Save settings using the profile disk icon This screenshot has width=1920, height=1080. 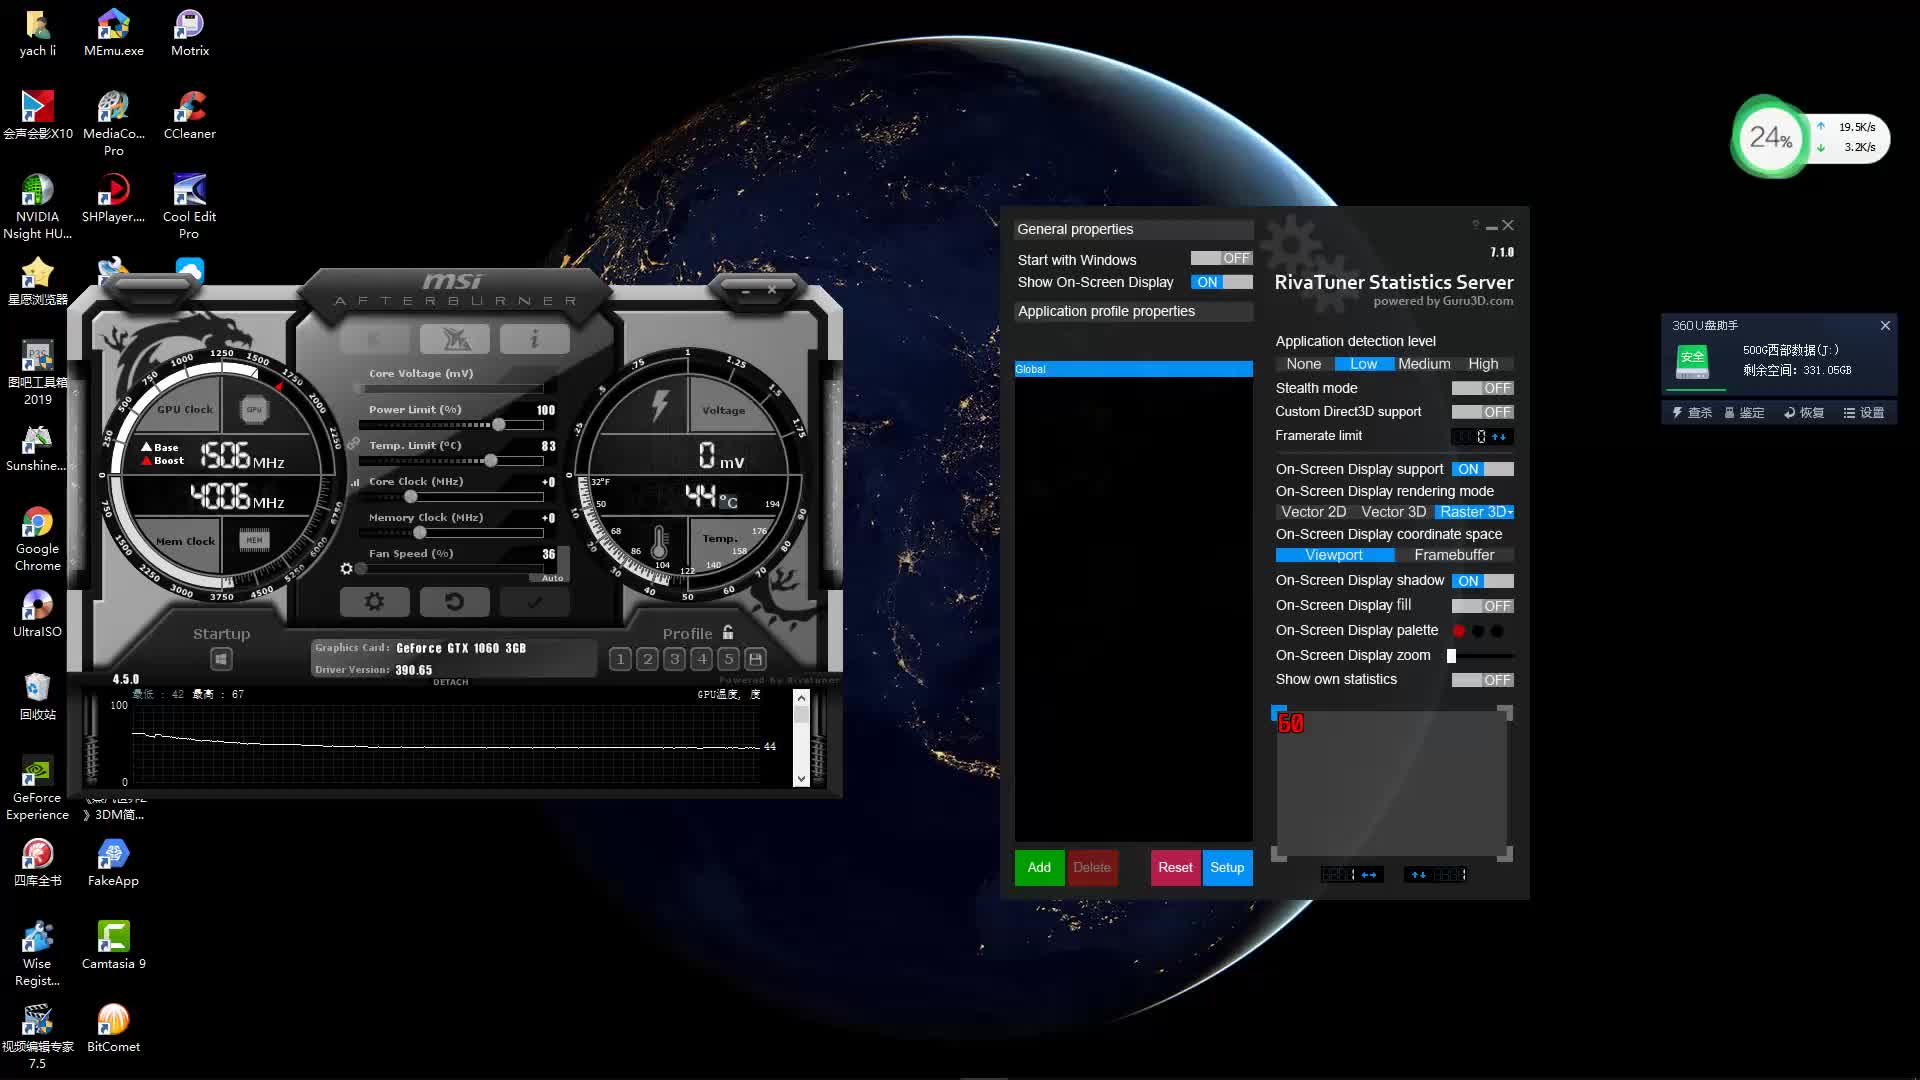pyautogui.click(x=756, y=659)
